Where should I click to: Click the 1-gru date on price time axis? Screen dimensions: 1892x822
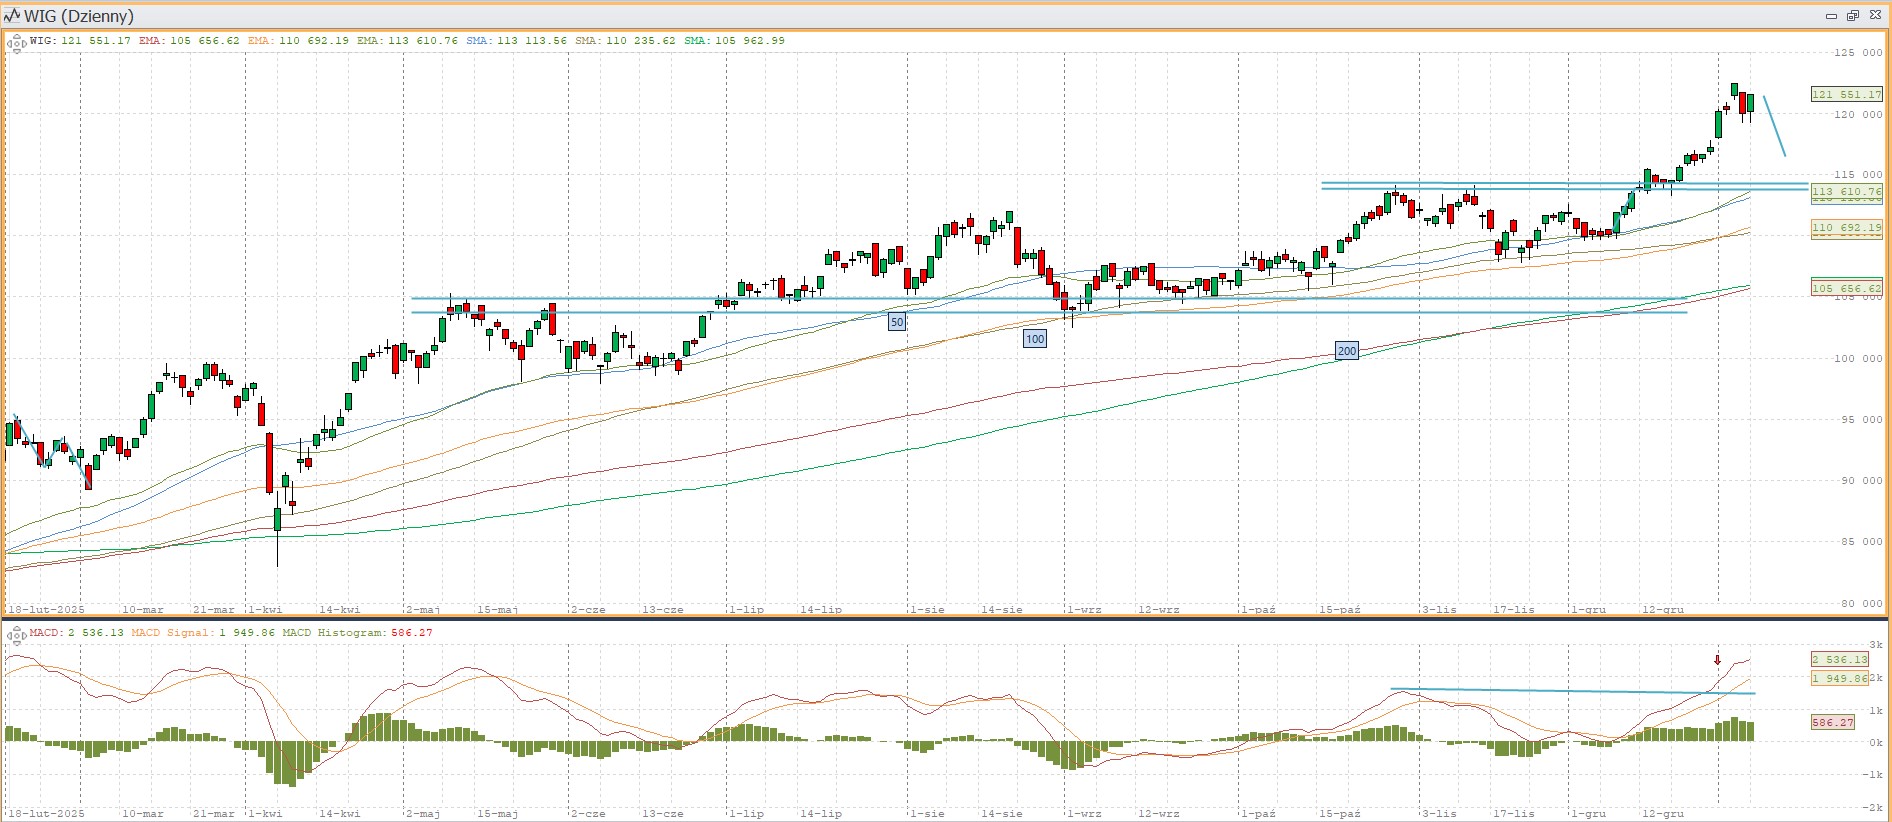tap(1588, 609)
